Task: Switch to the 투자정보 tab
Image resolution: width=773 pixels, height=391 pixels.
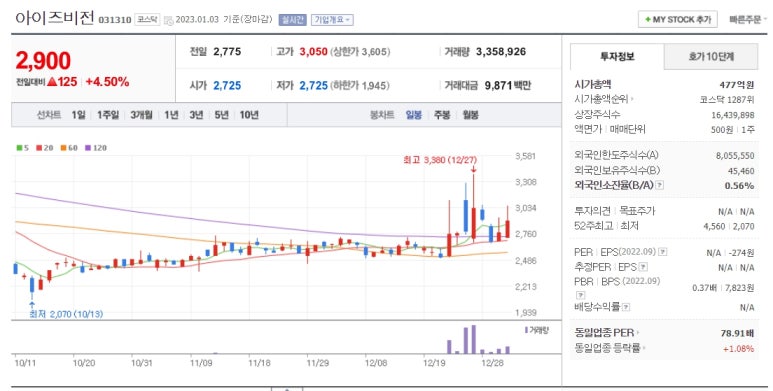Action: tap(617, 57)
